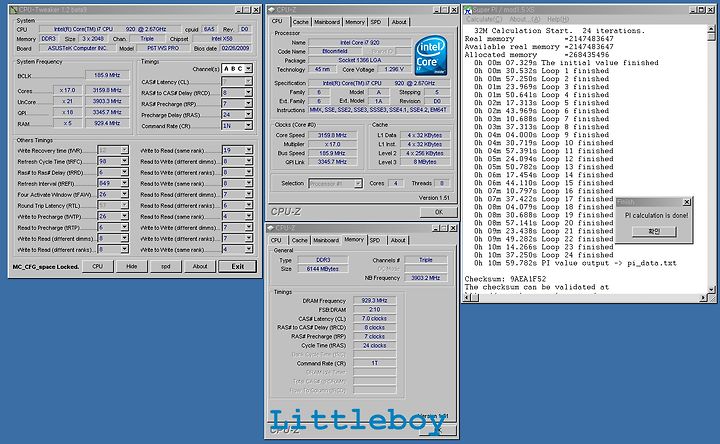Click the CPU button in CPU-Tweaker

click(x=97, y=266)
